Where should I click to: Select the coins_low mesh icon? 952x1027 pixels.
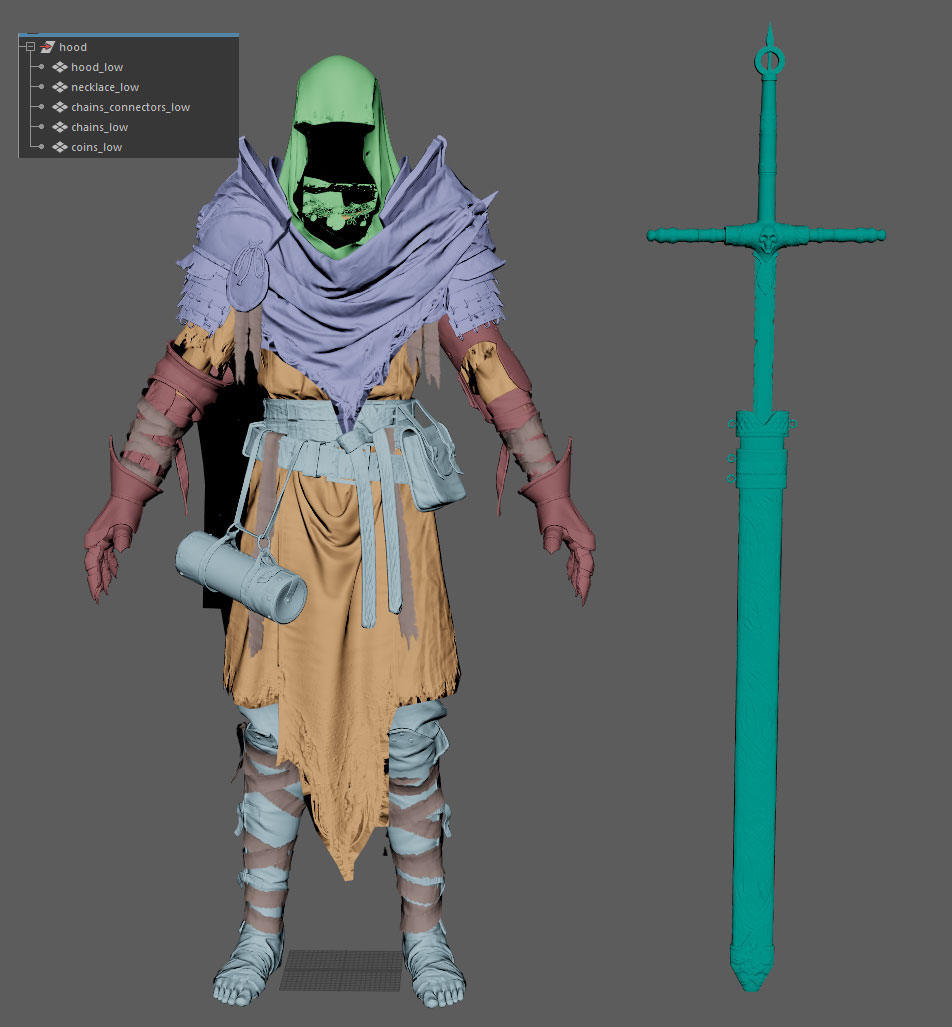pos(58,146)
